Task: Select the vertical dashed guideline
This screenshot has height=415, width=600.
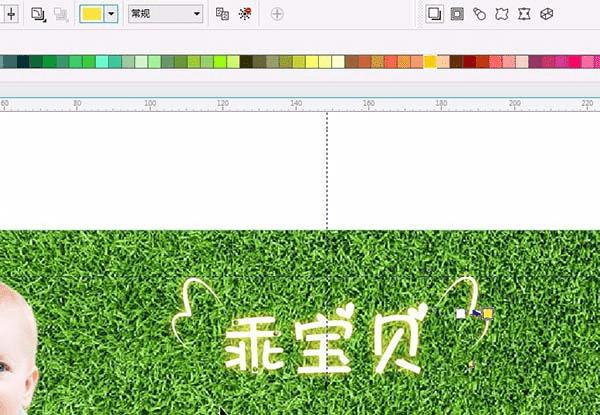Action: pyautogui.click(x=327, y=170)
